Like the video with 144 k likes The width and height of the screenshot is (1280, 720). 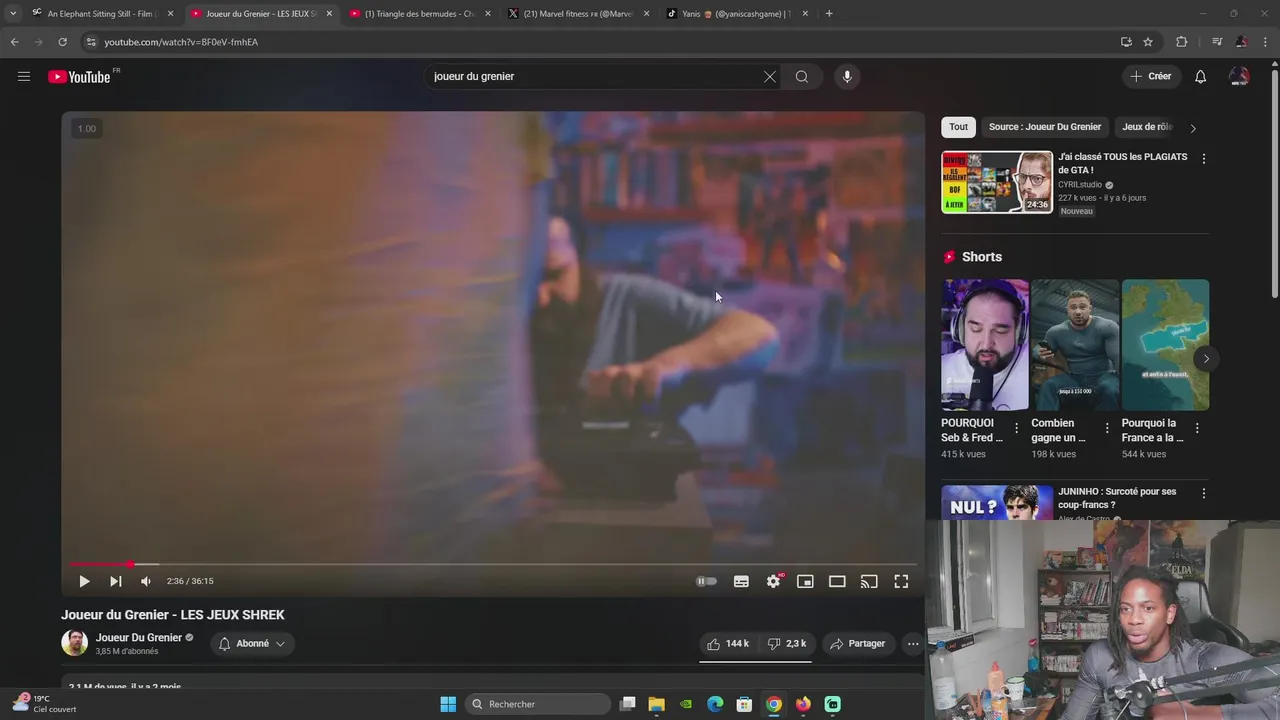point(728,644)
